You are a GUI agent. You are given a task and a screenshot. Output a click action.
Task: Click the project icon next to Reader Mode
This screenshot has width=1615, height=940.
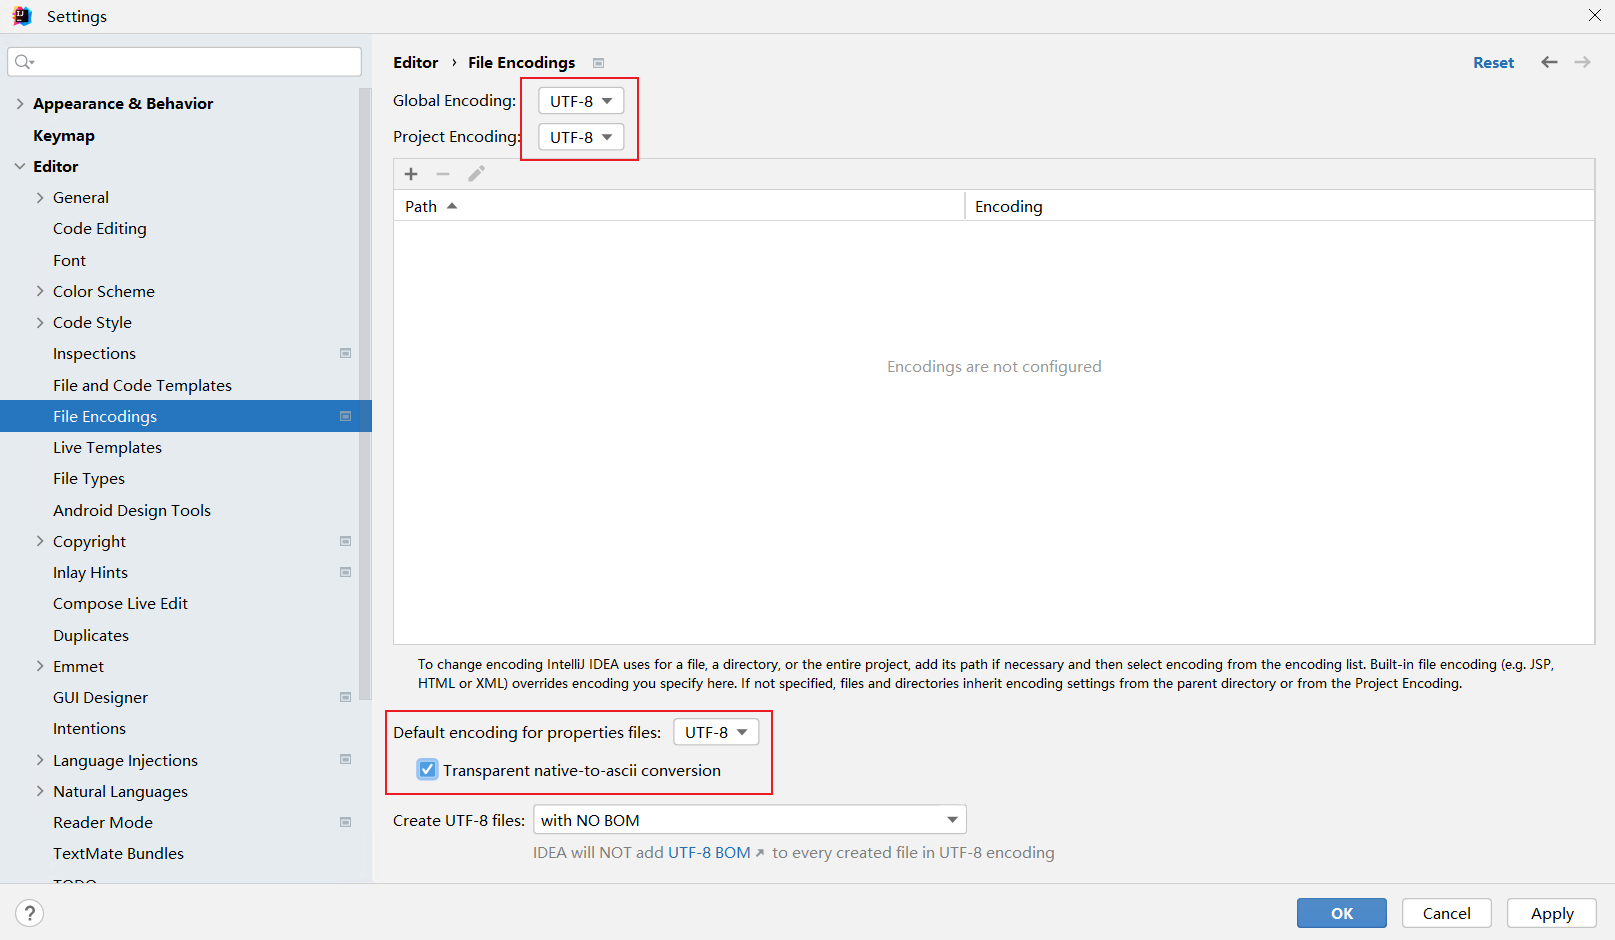click(x=346, y=822)
